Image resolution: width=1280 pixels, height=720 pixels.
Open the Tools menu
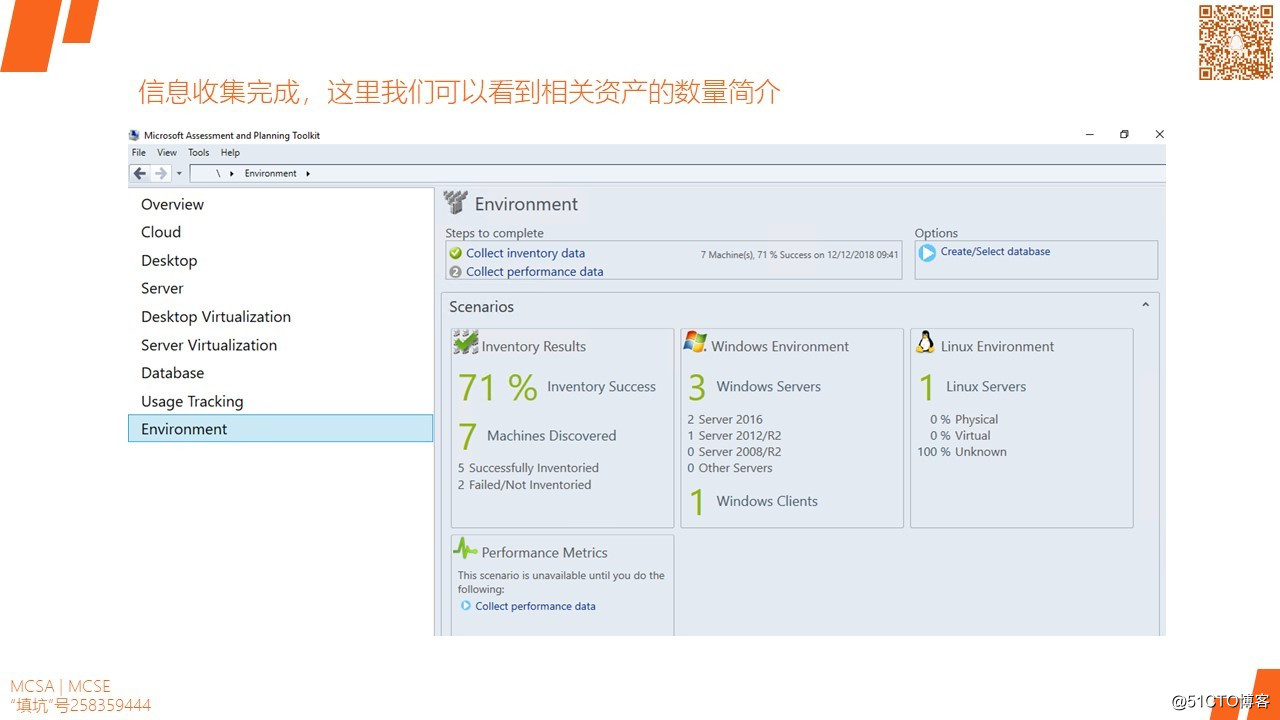coord(199,153)
